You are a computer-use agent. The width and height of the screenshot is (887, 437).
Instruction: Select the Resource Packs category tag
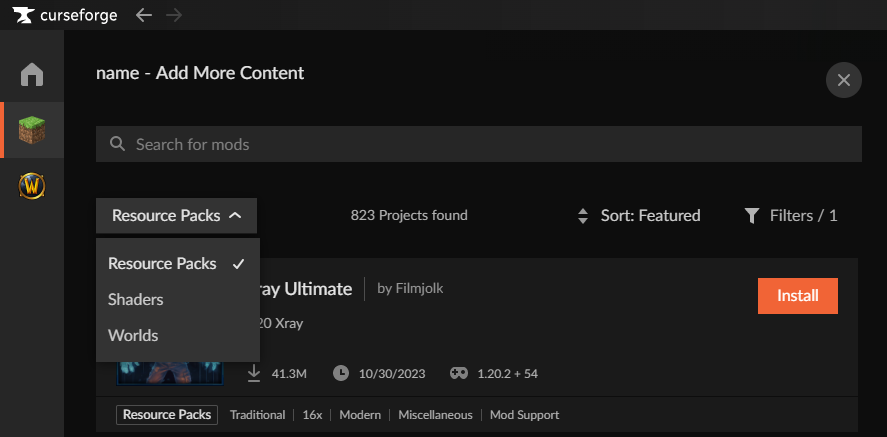click(167, 414)
